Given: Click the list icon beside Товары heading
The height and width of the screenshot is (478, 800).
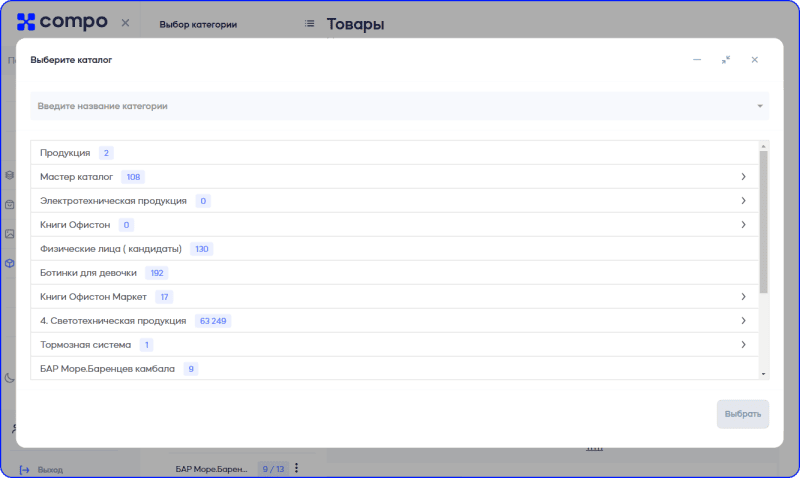Looking at the screenshot, I should coord(309,23).
